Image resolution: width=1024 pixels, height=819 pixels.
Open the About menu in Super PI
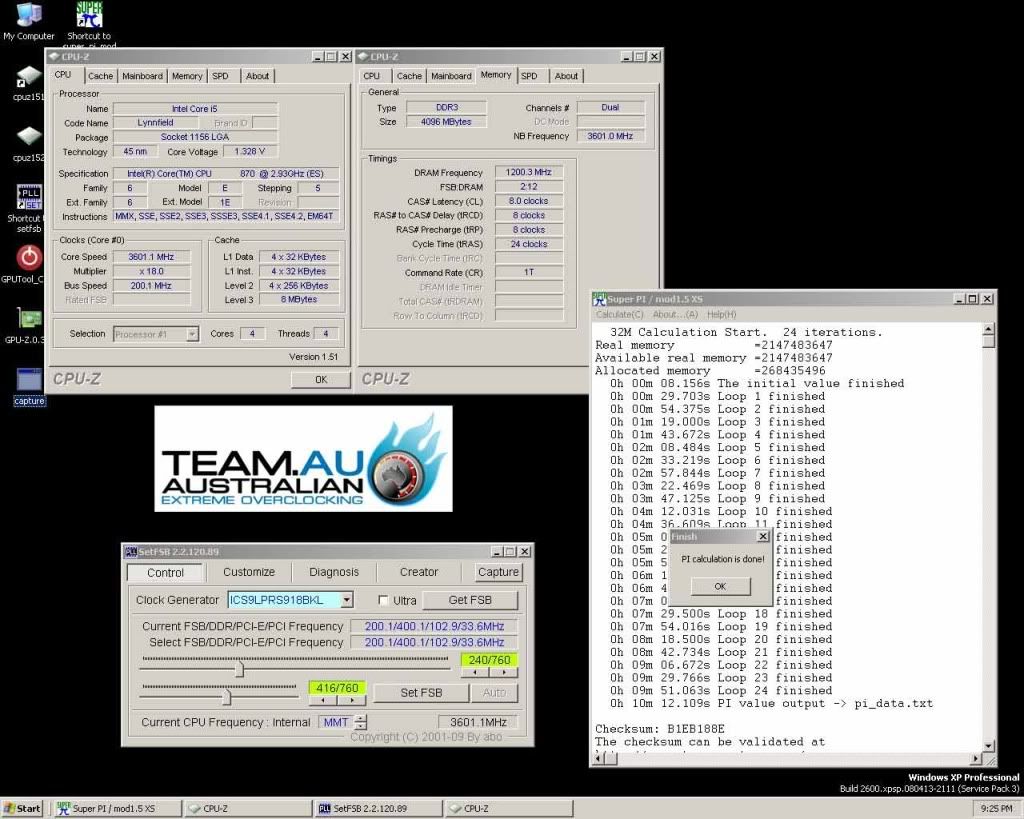tap(675, 314)
